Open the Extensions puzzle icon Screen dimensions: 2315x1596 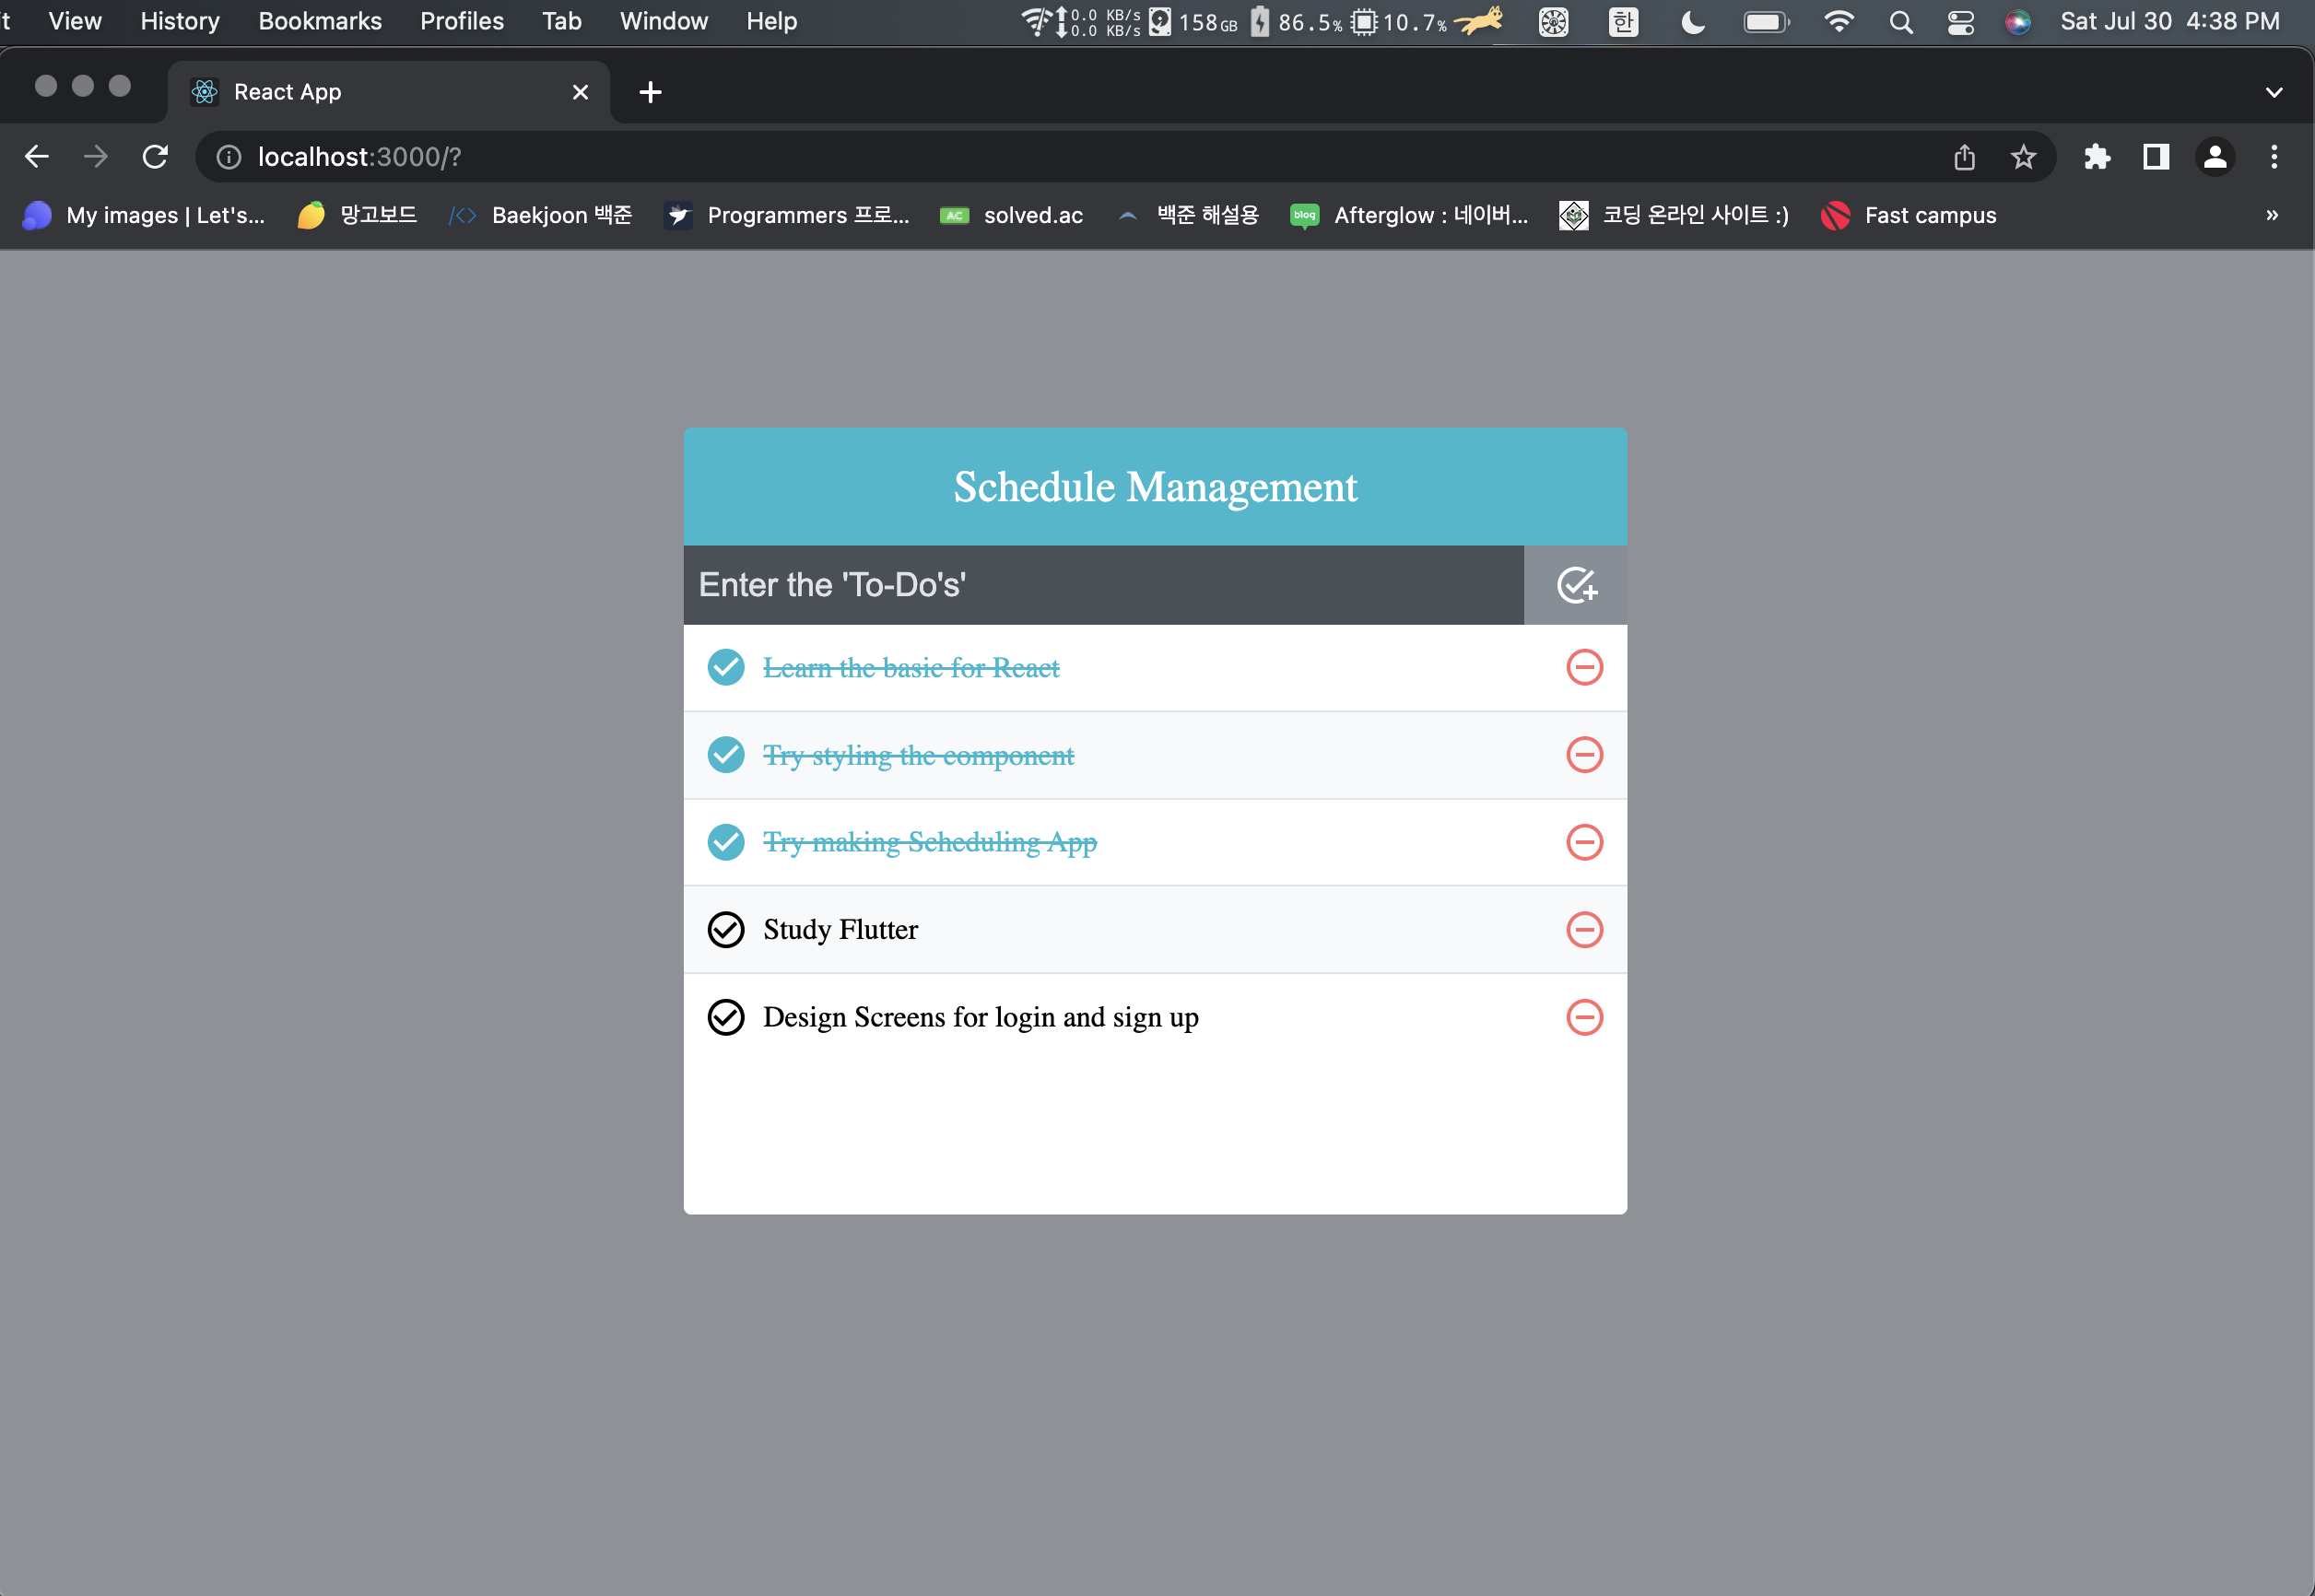2097,157
